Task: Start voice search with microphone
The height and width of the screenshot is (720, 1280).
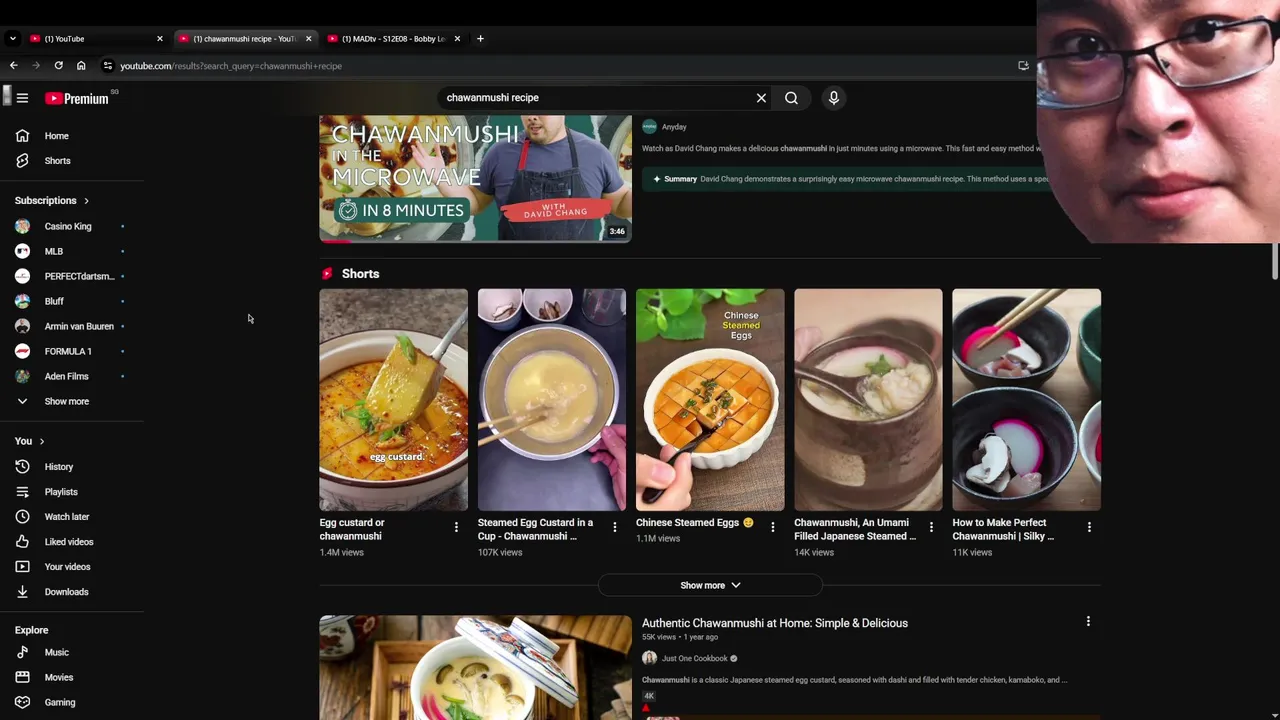Action: pos(833,98)
